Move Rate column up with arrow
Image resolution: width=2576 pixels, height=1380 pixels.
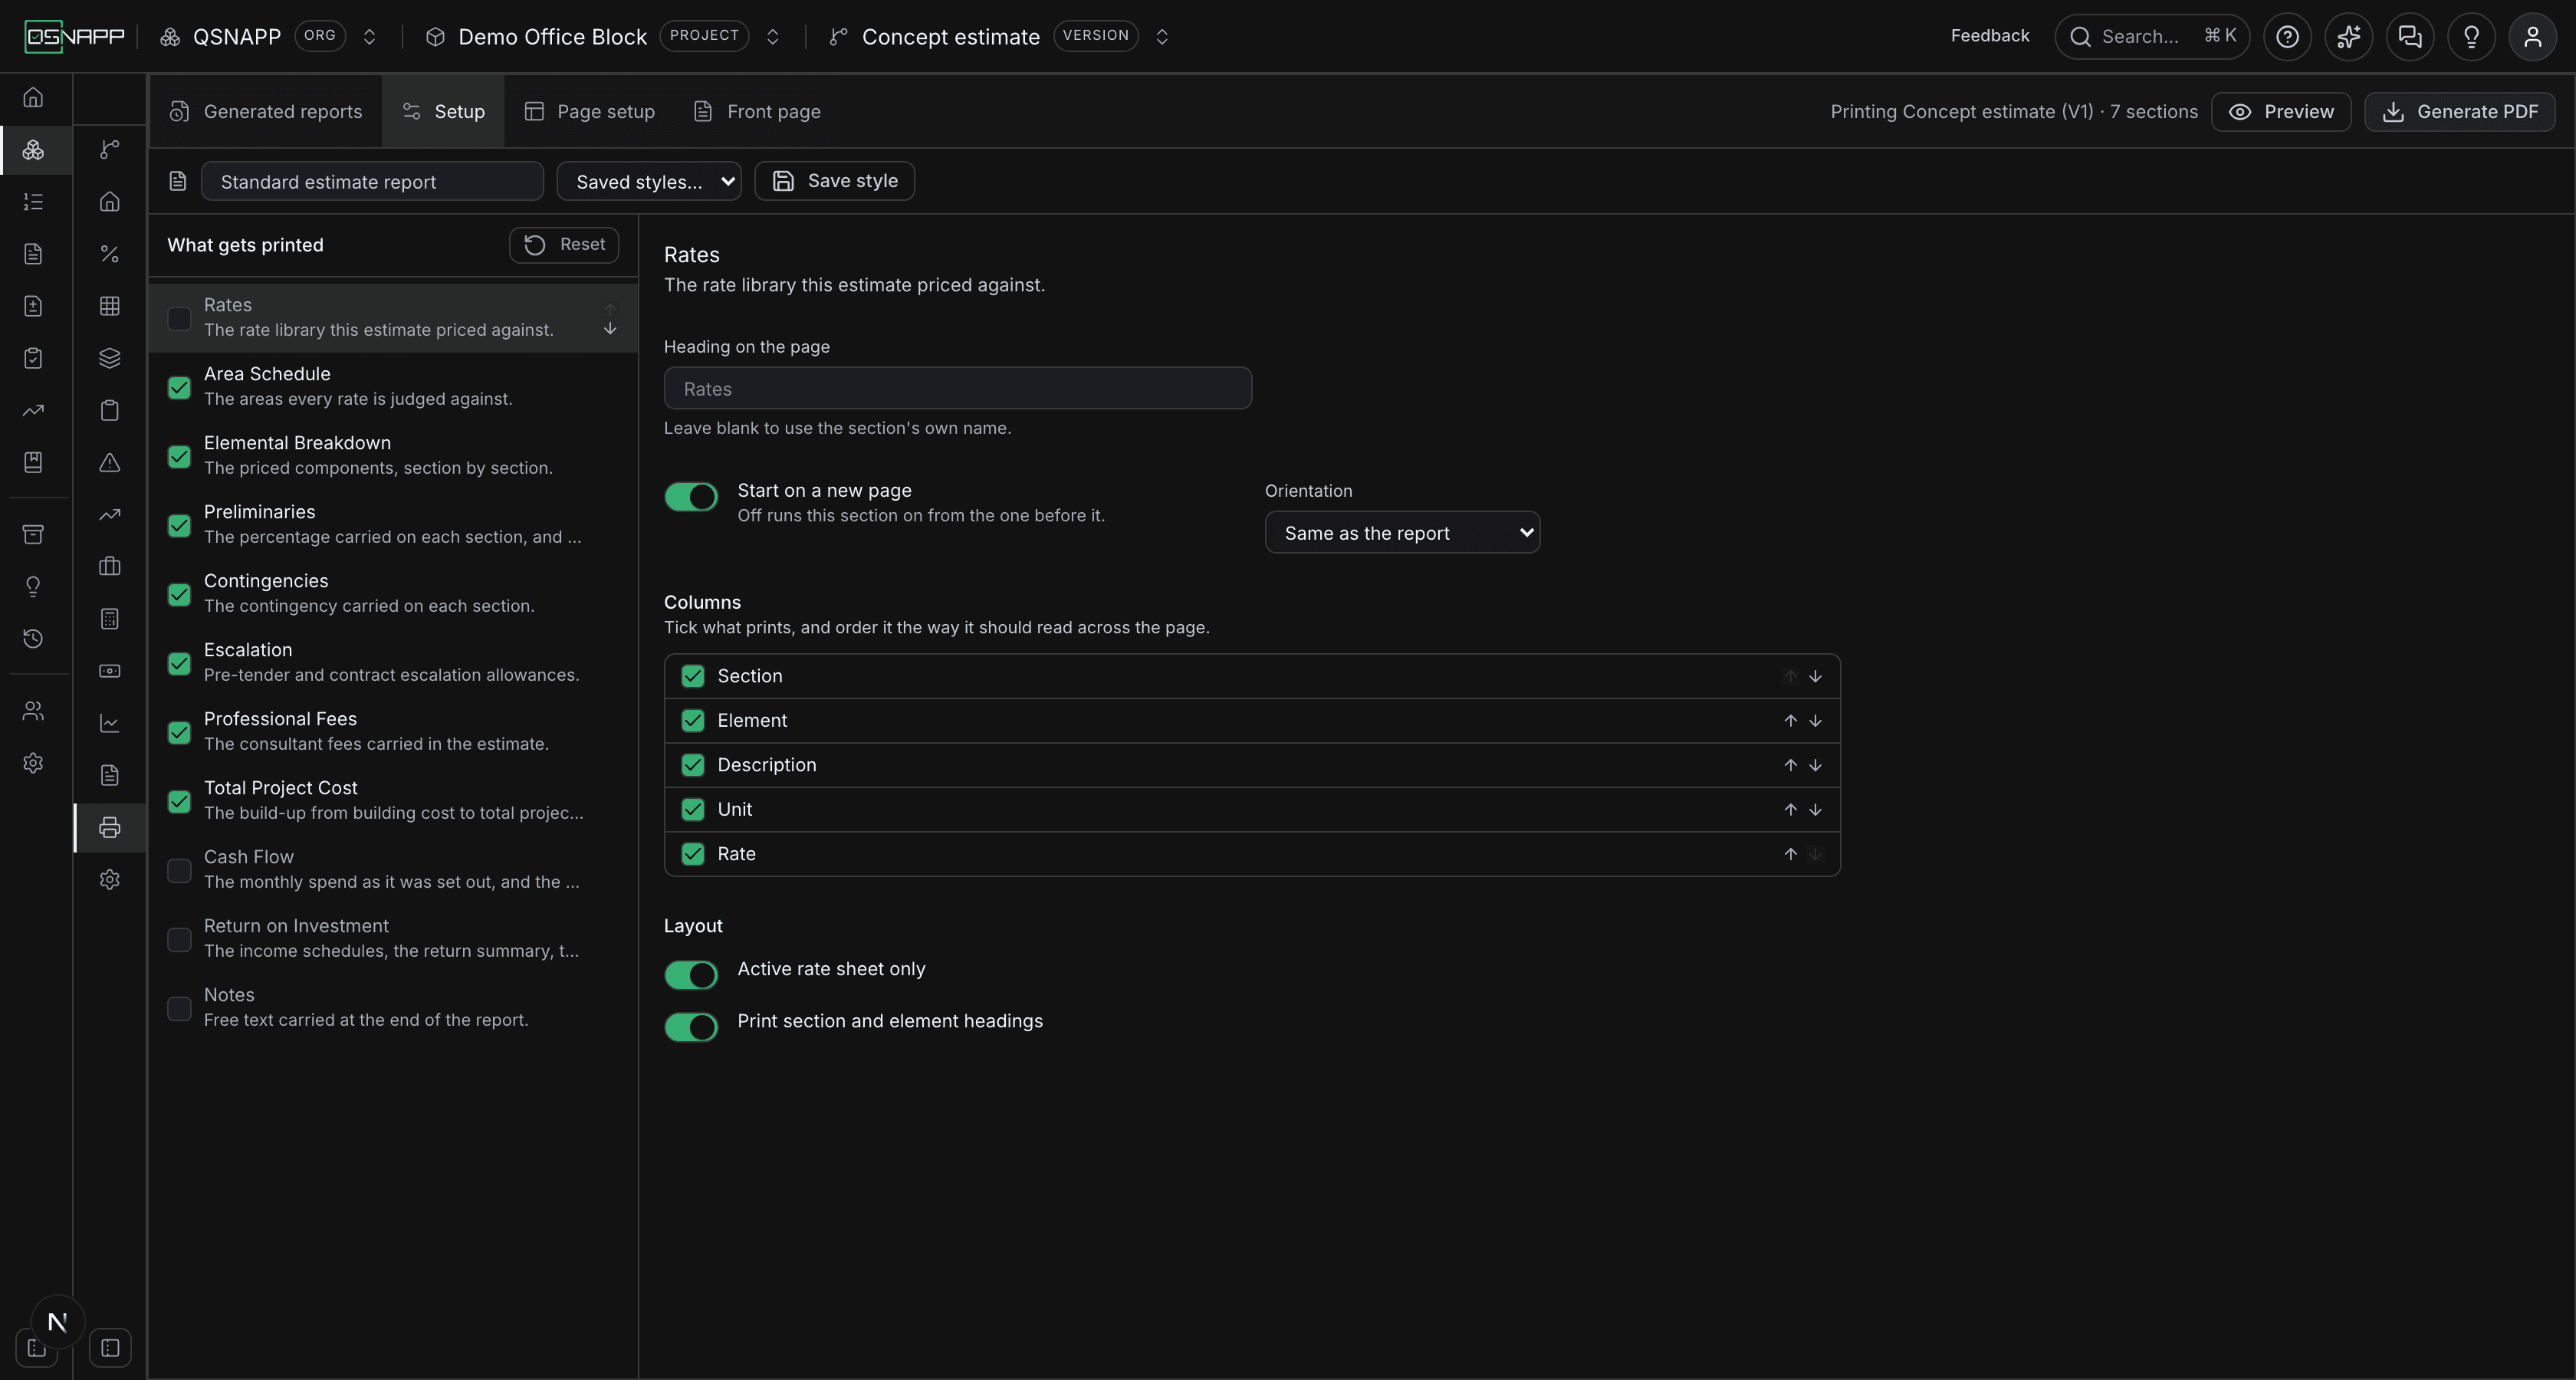[1790, 854]
